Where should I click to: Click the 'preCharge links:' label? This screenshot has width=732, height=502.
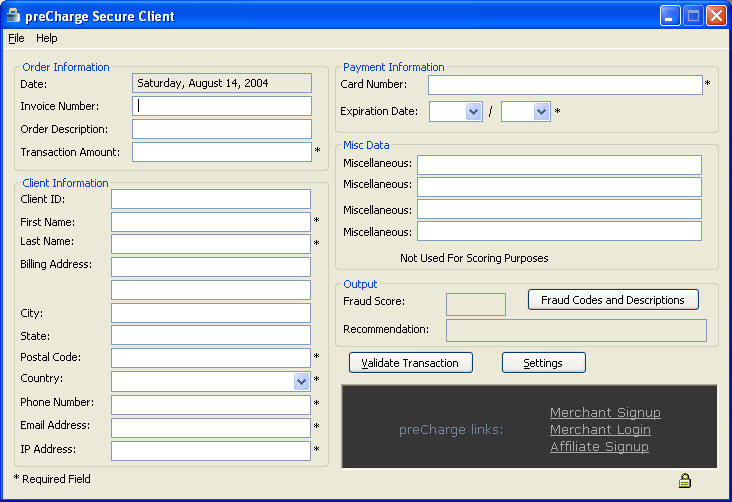[x=451, y=430]
